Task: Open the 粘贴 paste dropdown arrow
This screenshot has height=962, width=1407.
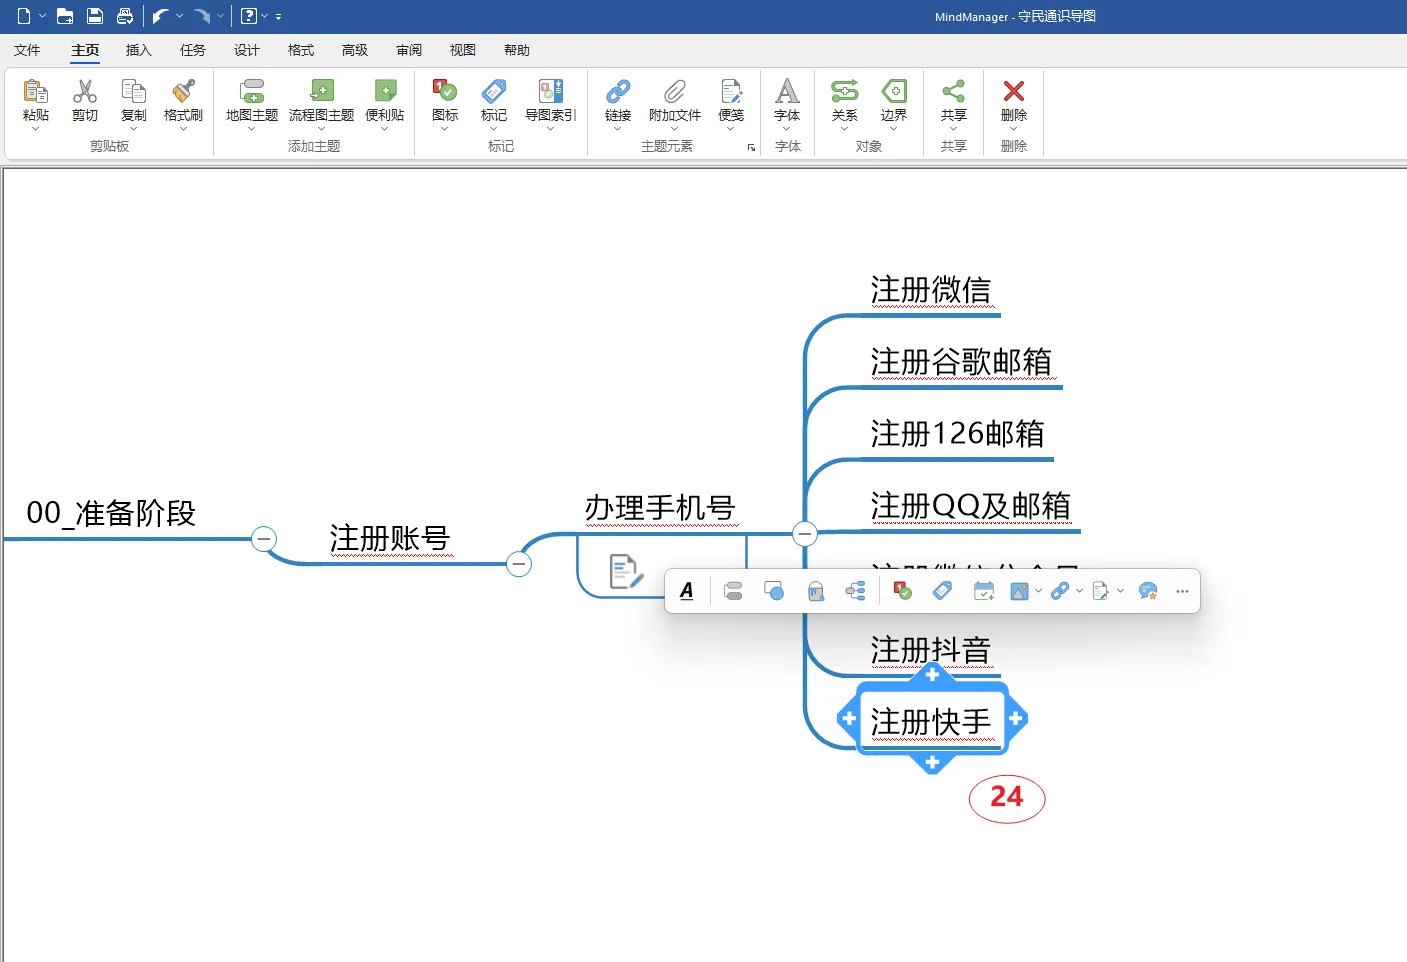Action: pos(35,129)
